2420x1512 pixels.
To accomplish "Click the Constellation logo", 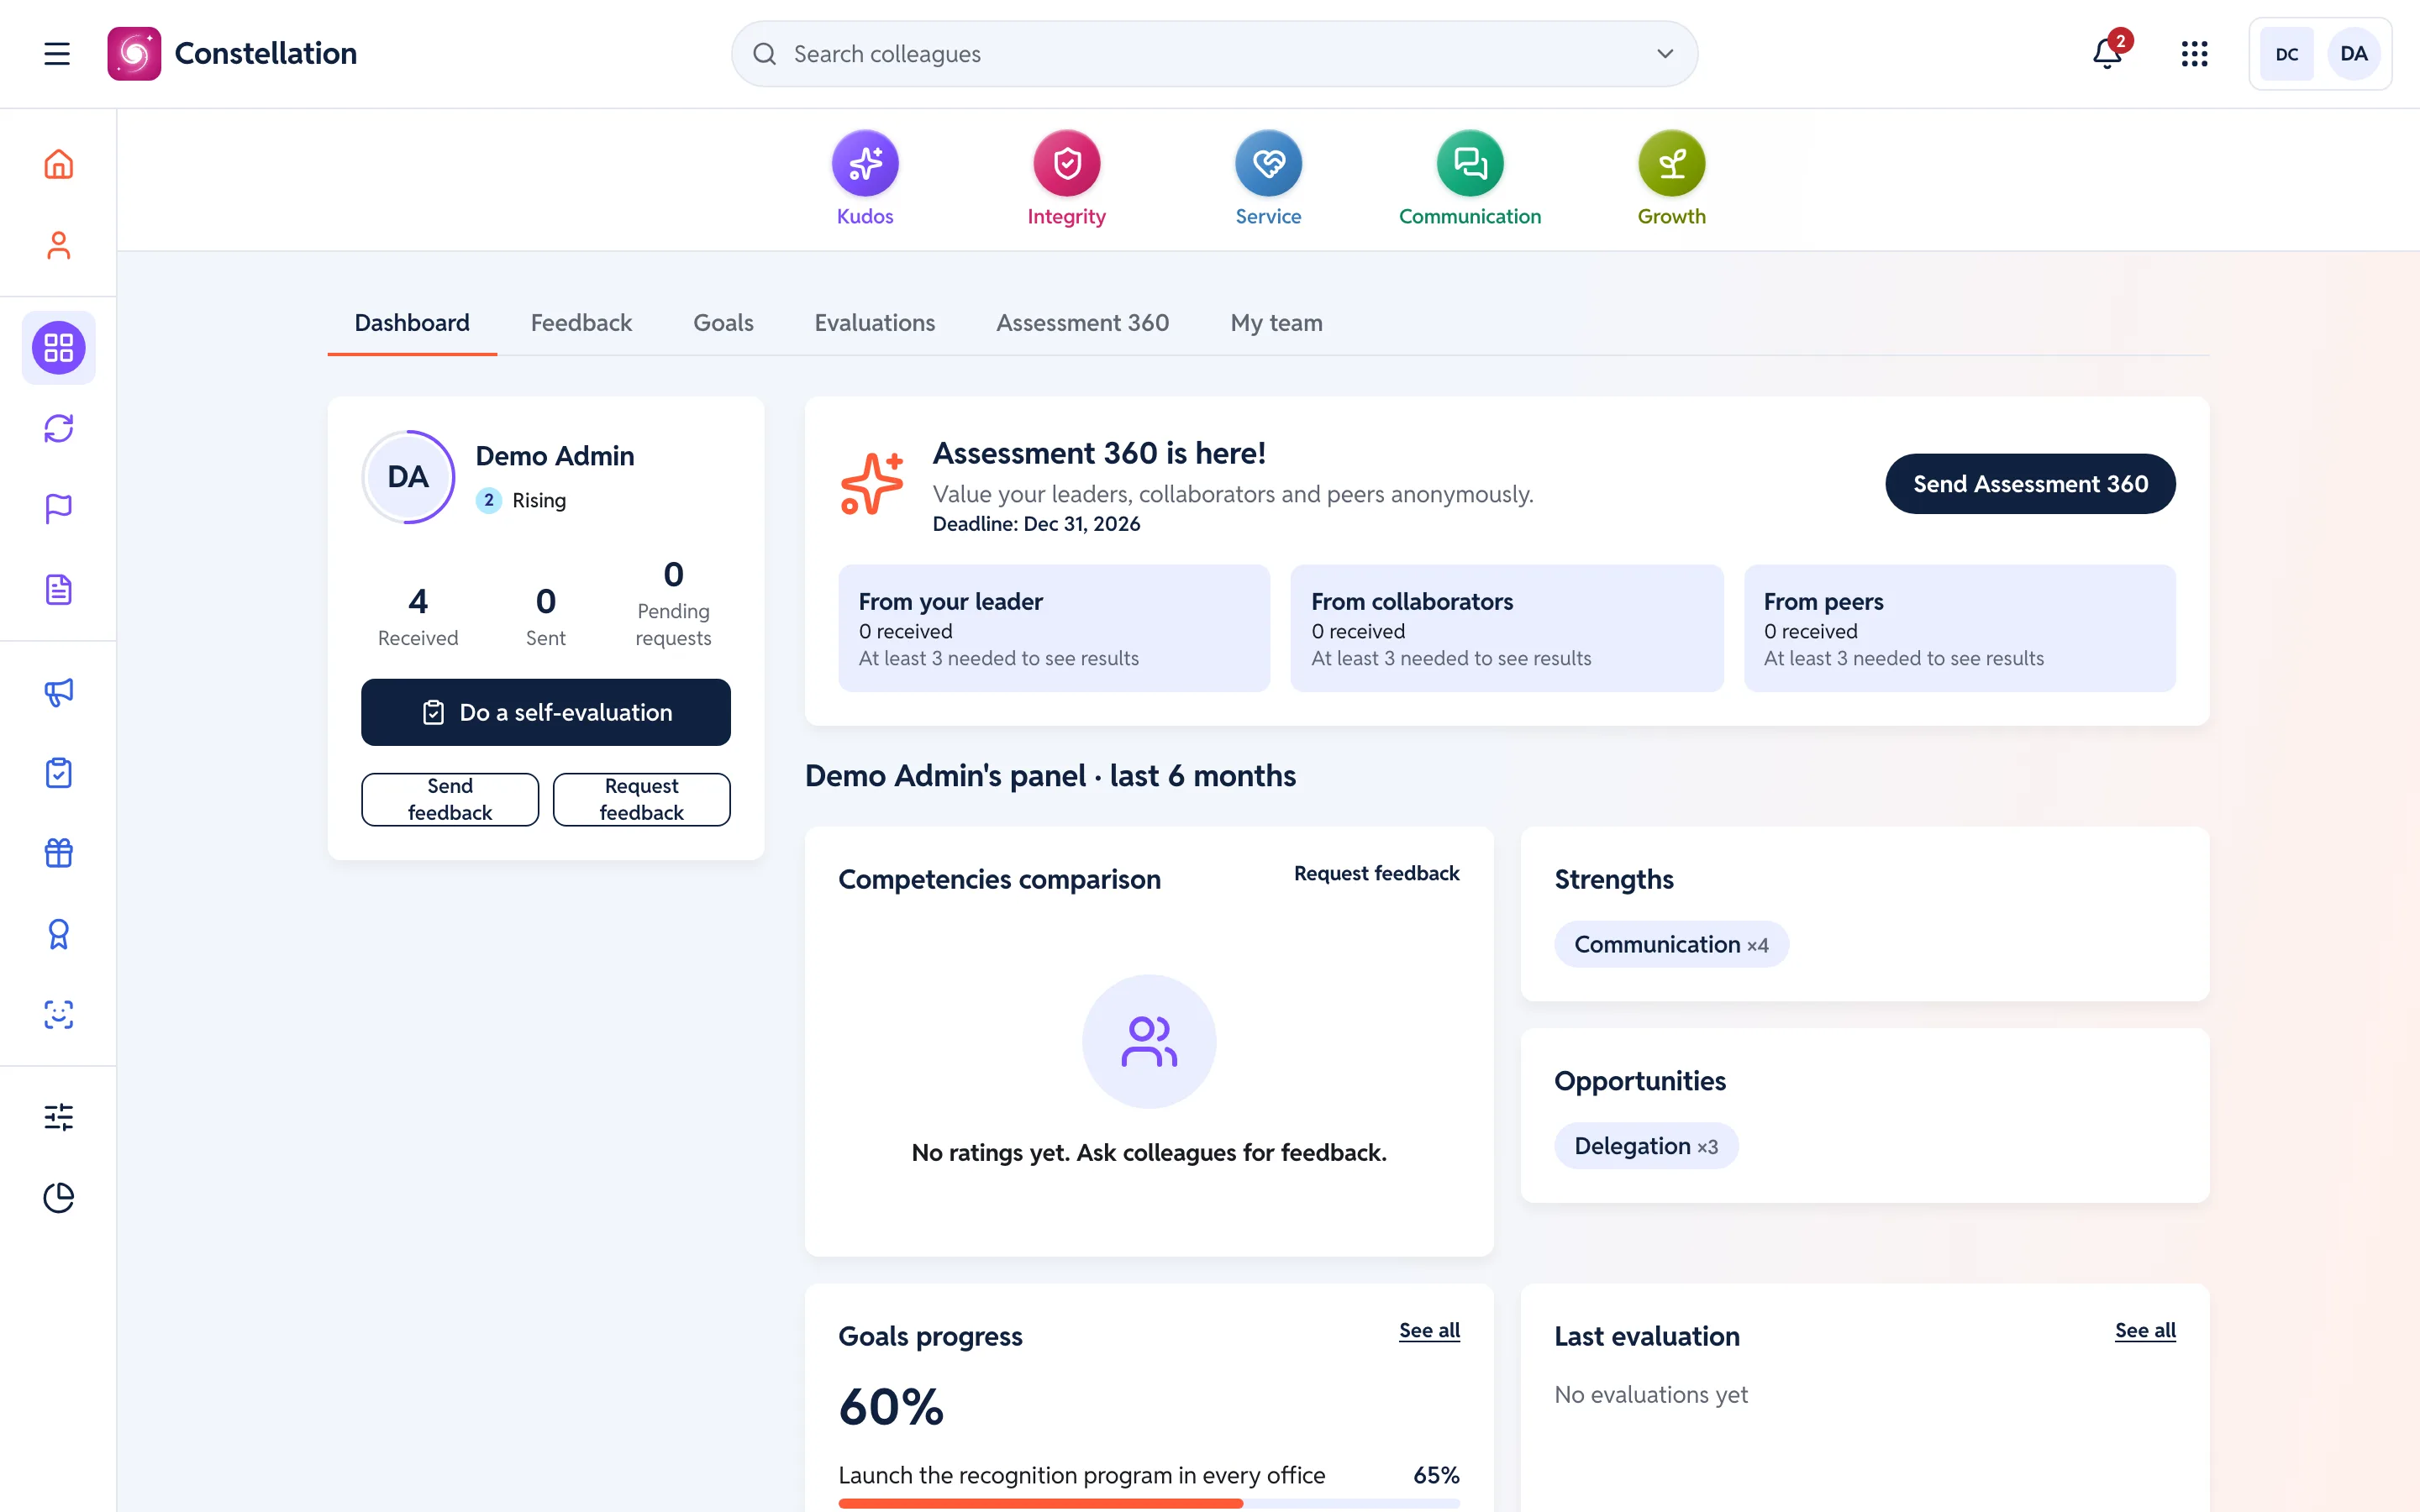I will (x=232, y=54).
